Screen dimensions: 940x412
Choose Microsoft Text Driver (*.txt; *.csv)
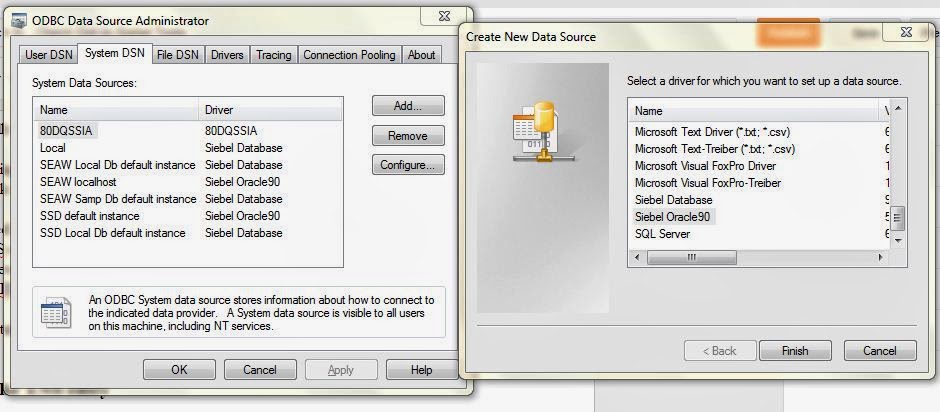(712, 131)
